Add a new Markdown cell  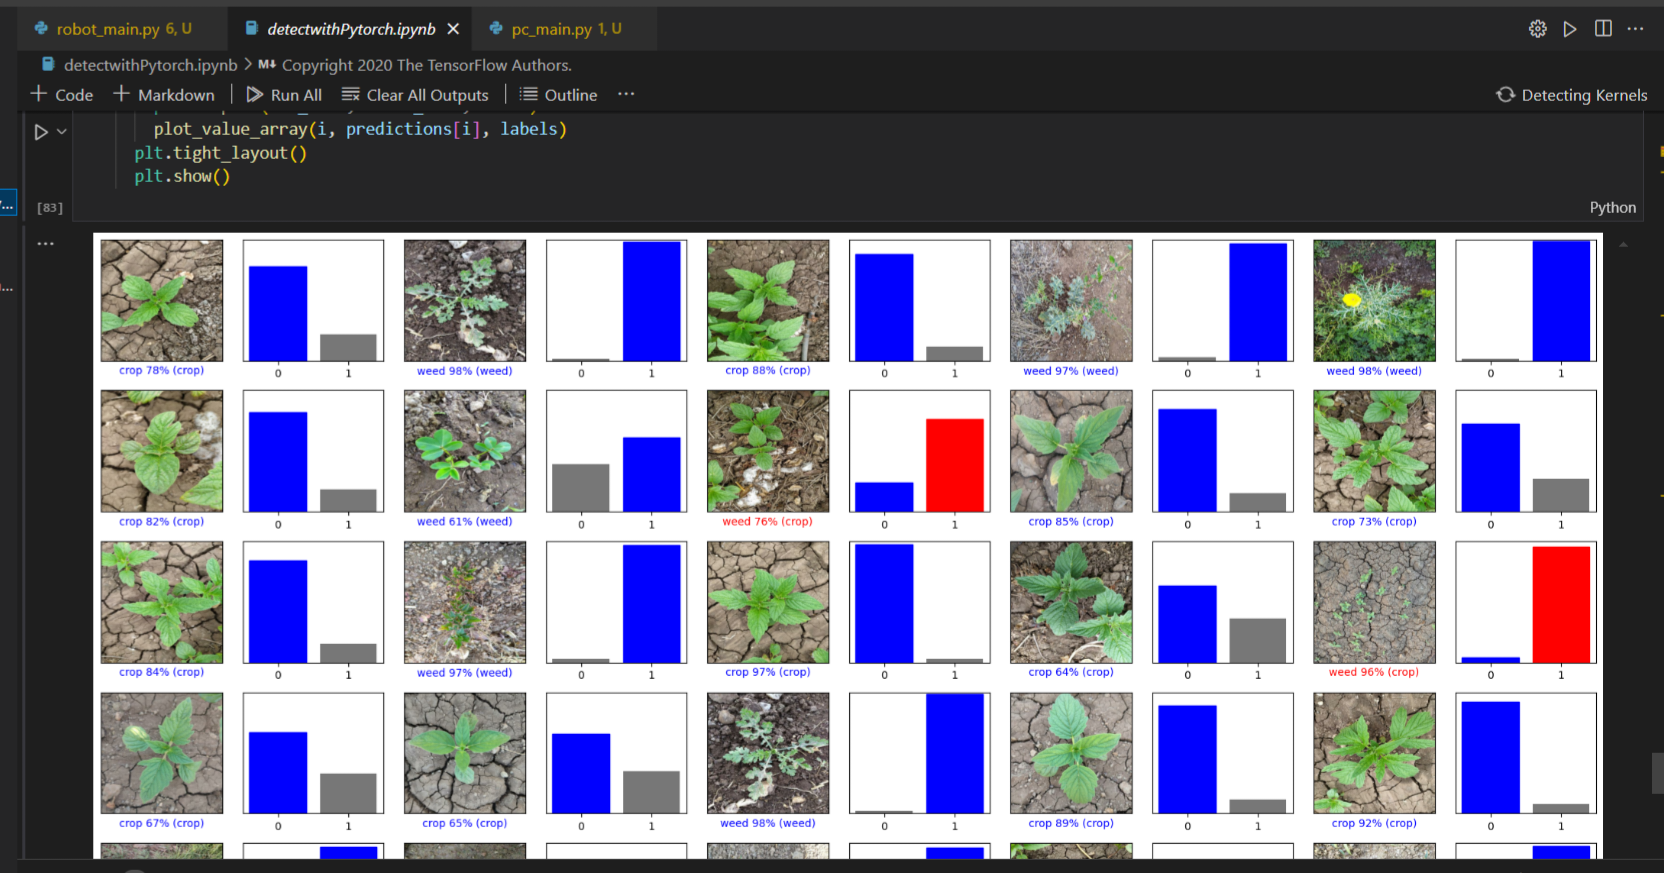pyautogui.click(x=164, y=95)
